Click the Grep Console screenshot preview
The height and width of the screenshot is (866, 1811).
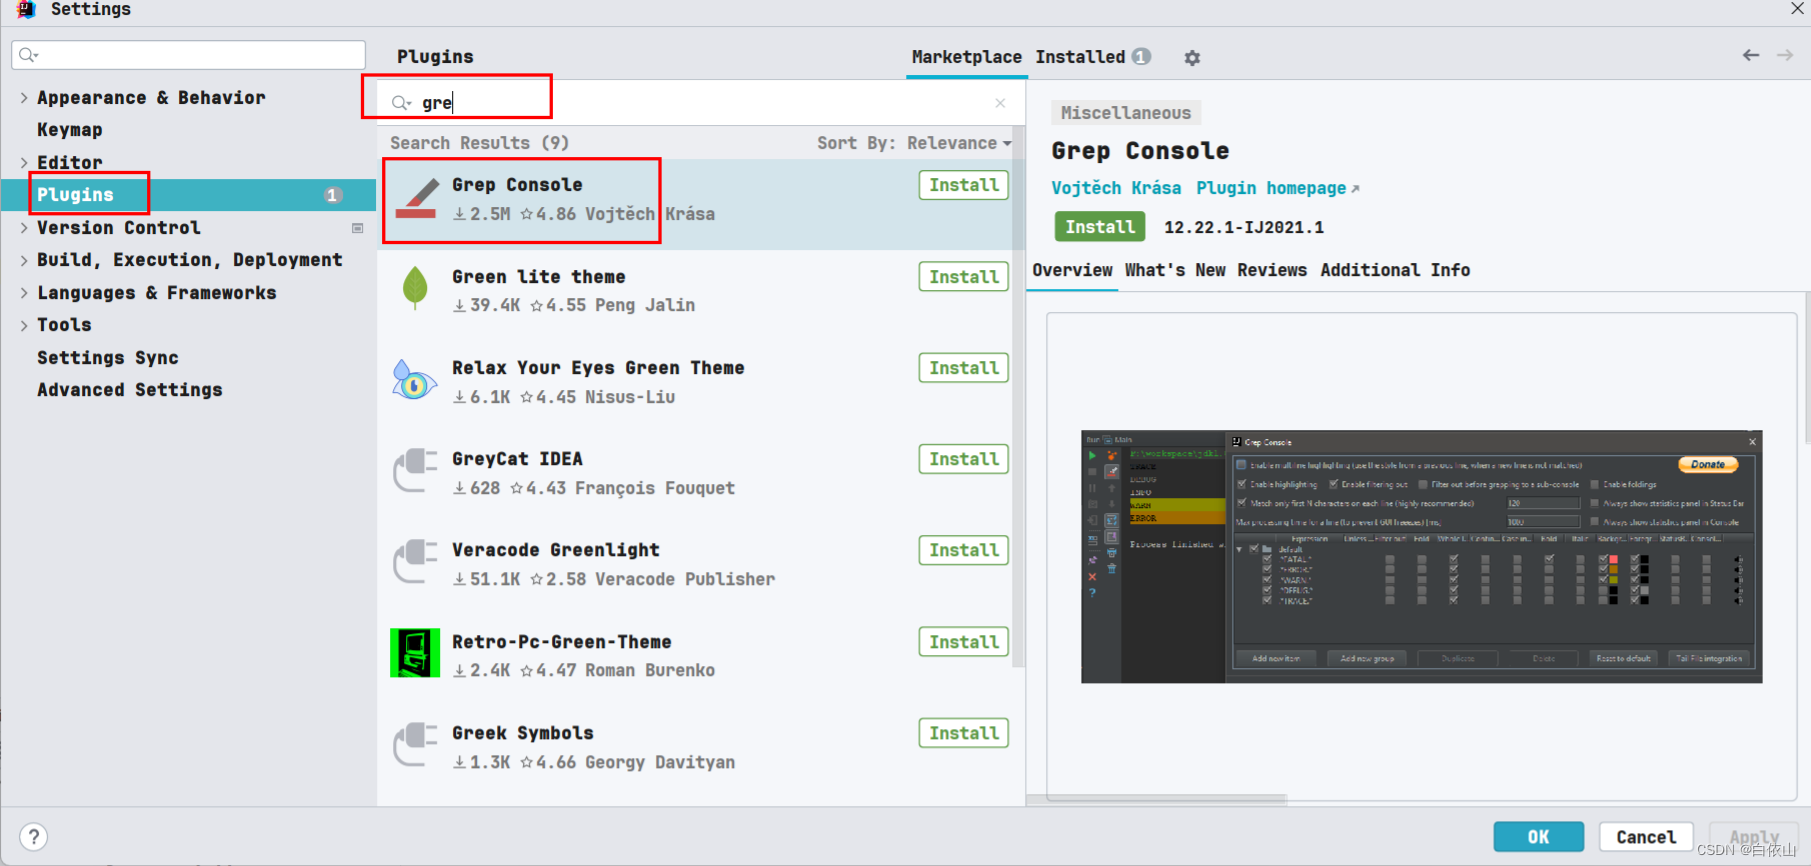point(1421,557)
